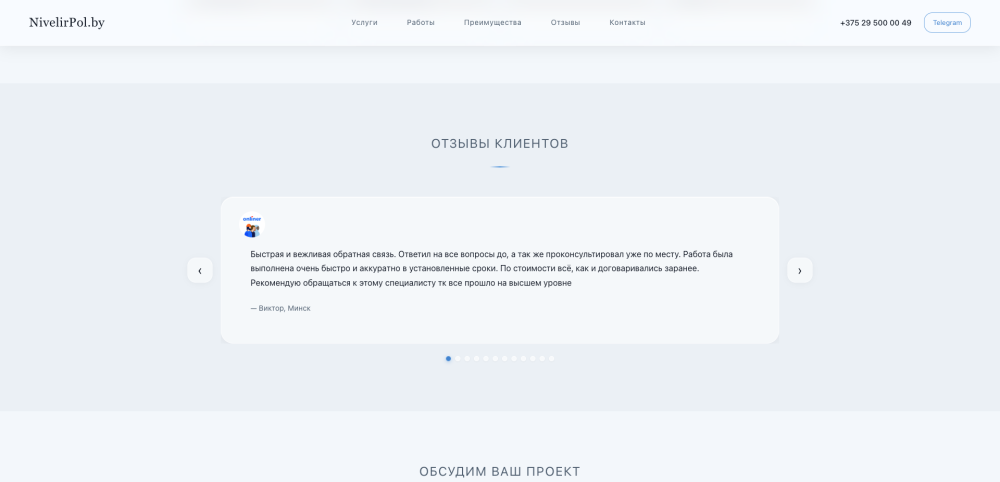Go to the Работы section

point(420,22)
